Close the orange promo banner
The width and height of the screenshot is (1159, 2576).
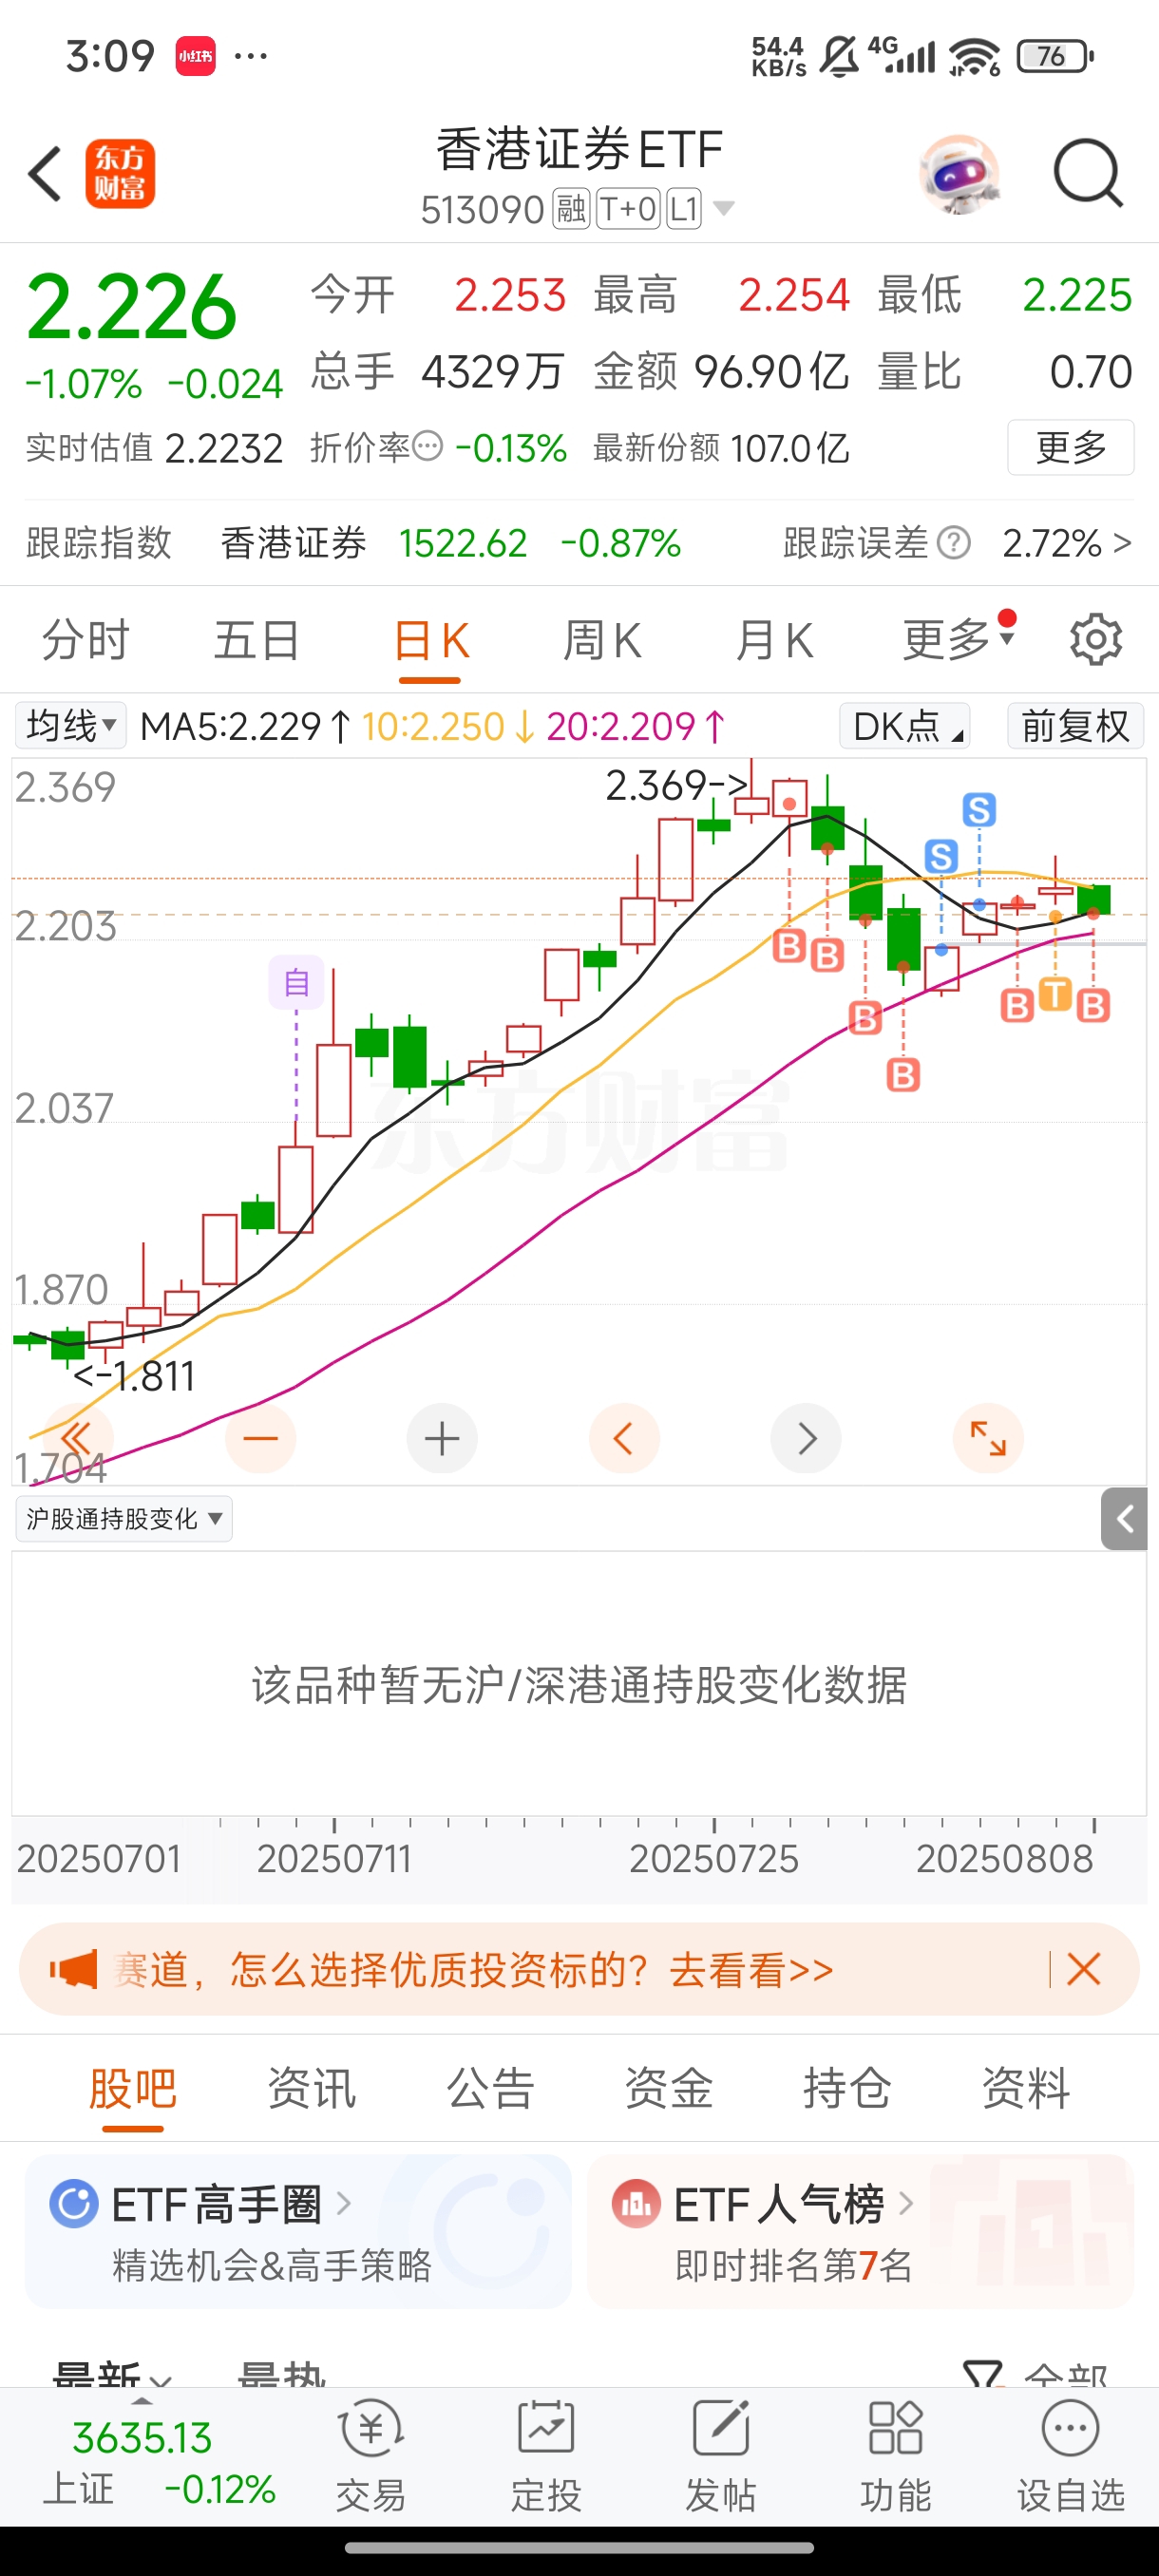(x=1084, y=1969)
